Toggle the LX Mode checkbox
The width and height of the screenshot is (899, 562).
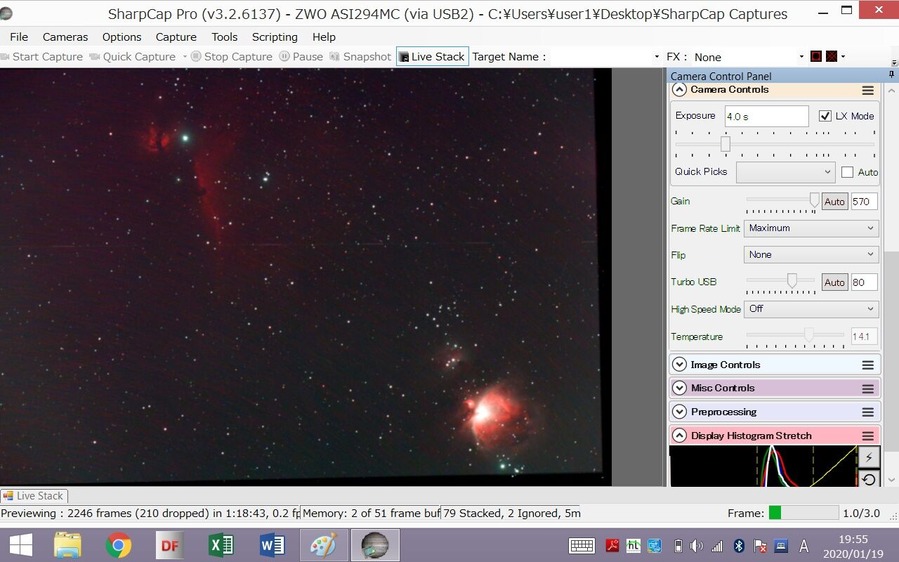[x=825, y=116]
